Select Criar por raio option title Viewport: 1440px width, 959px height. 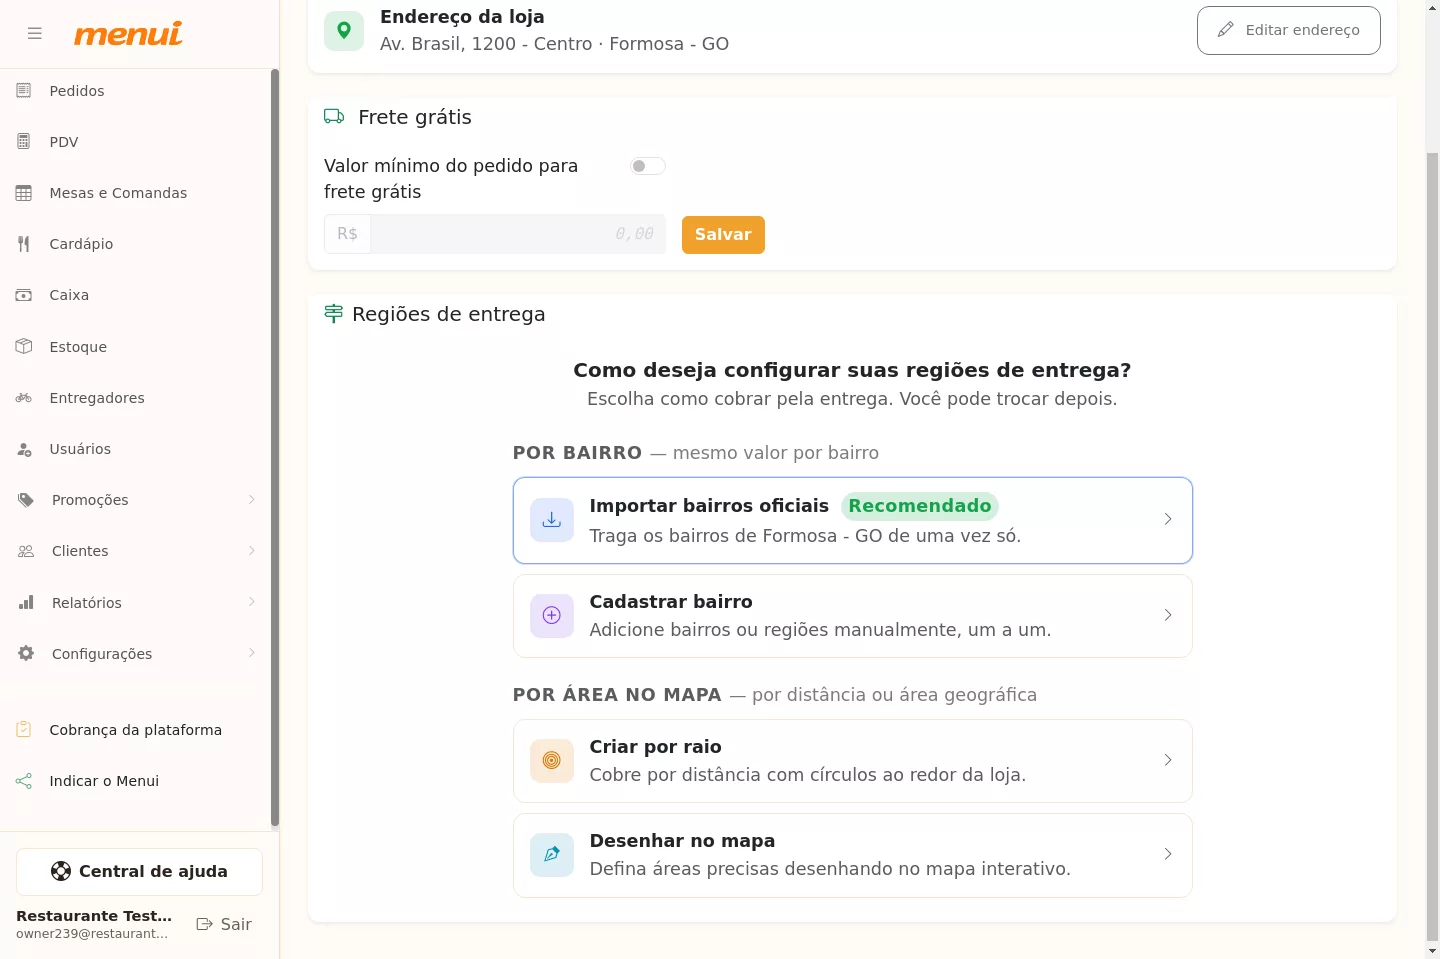tap(655, 747)
